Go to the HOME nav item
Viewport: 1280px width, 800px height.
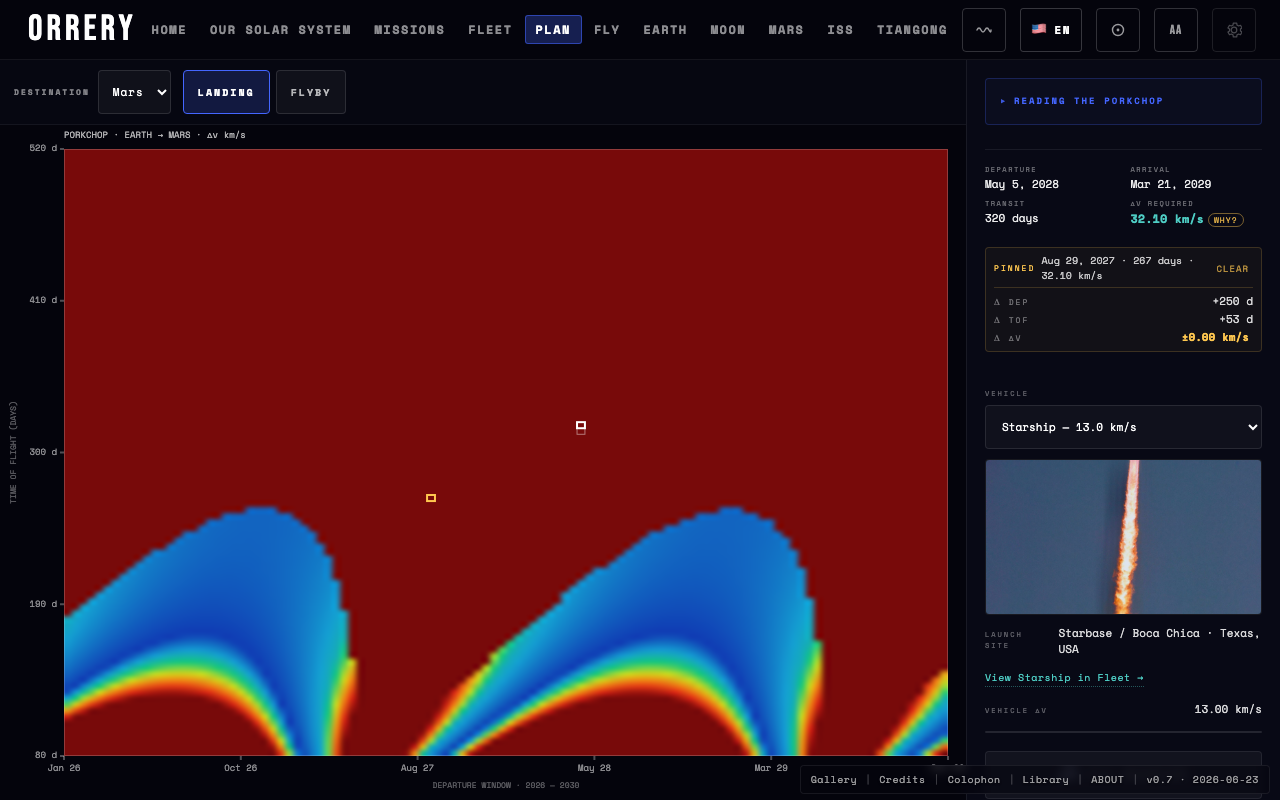coord(169,30)
